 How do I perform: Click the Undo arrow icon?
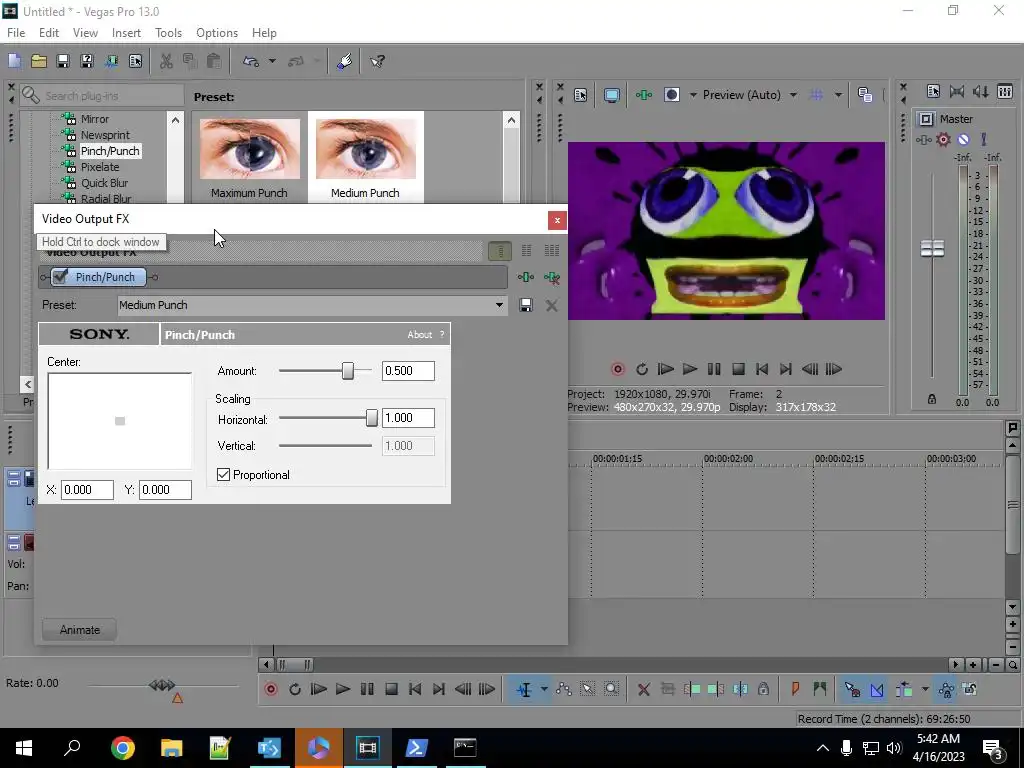click(x=251, y=61)
